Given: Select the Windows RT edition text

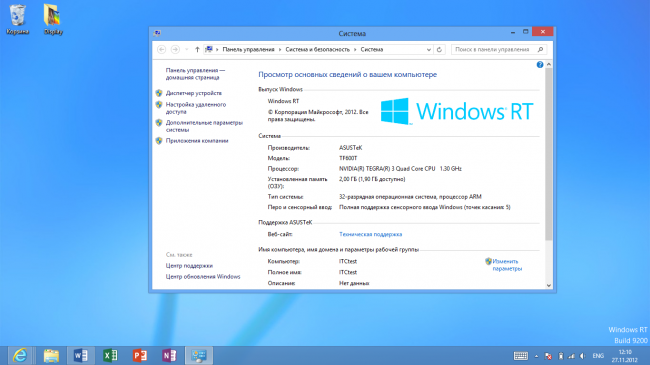Looking at the screenshot, I should [283, 101].
